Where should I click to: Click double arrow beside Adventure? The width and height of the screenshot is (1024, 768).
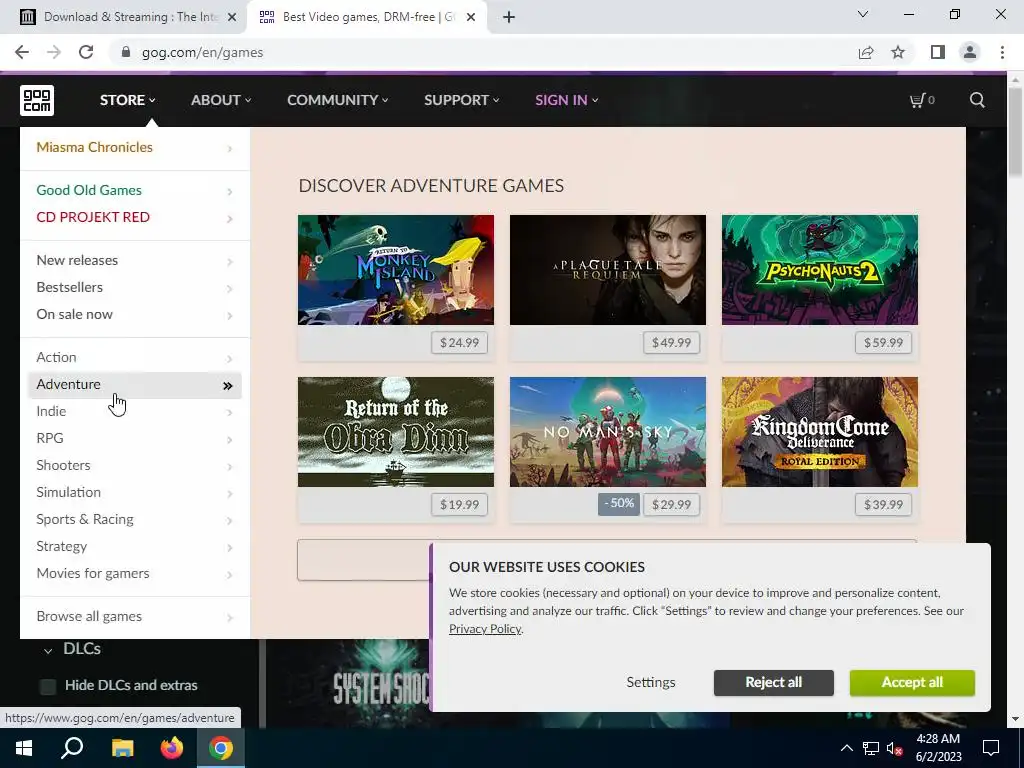pyautogui.click(x=227, y=386)
